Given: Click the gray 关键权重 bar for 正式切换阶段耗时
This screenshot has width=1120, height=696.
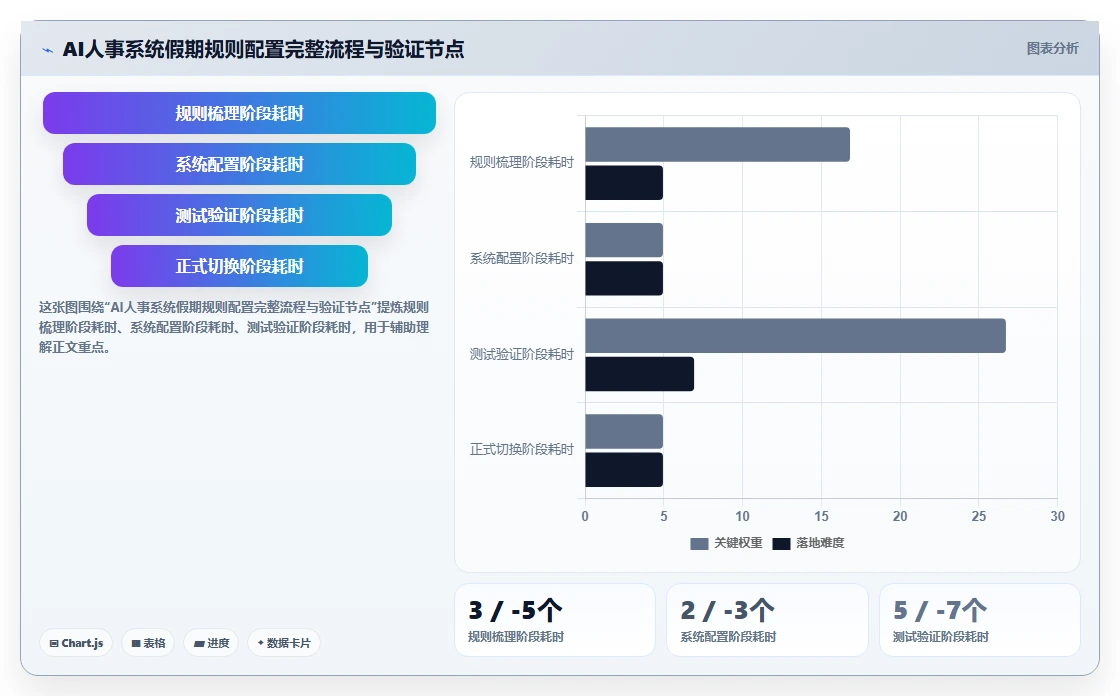Looking at the screenshot, I should point(624,432).
